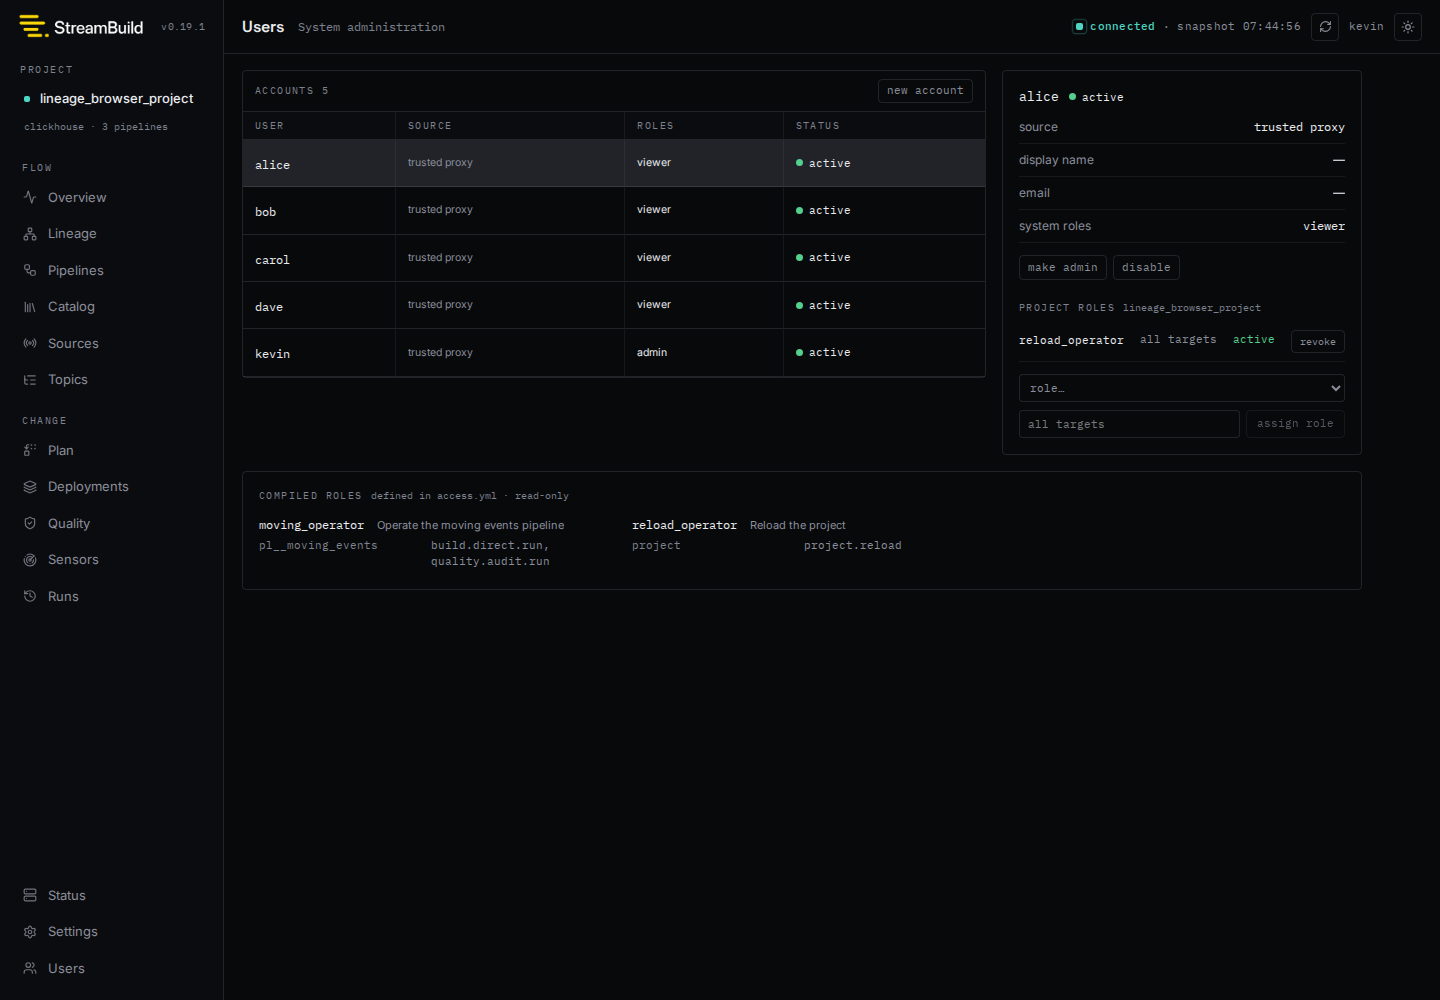Click the Settings gear icon

(30, 932)
